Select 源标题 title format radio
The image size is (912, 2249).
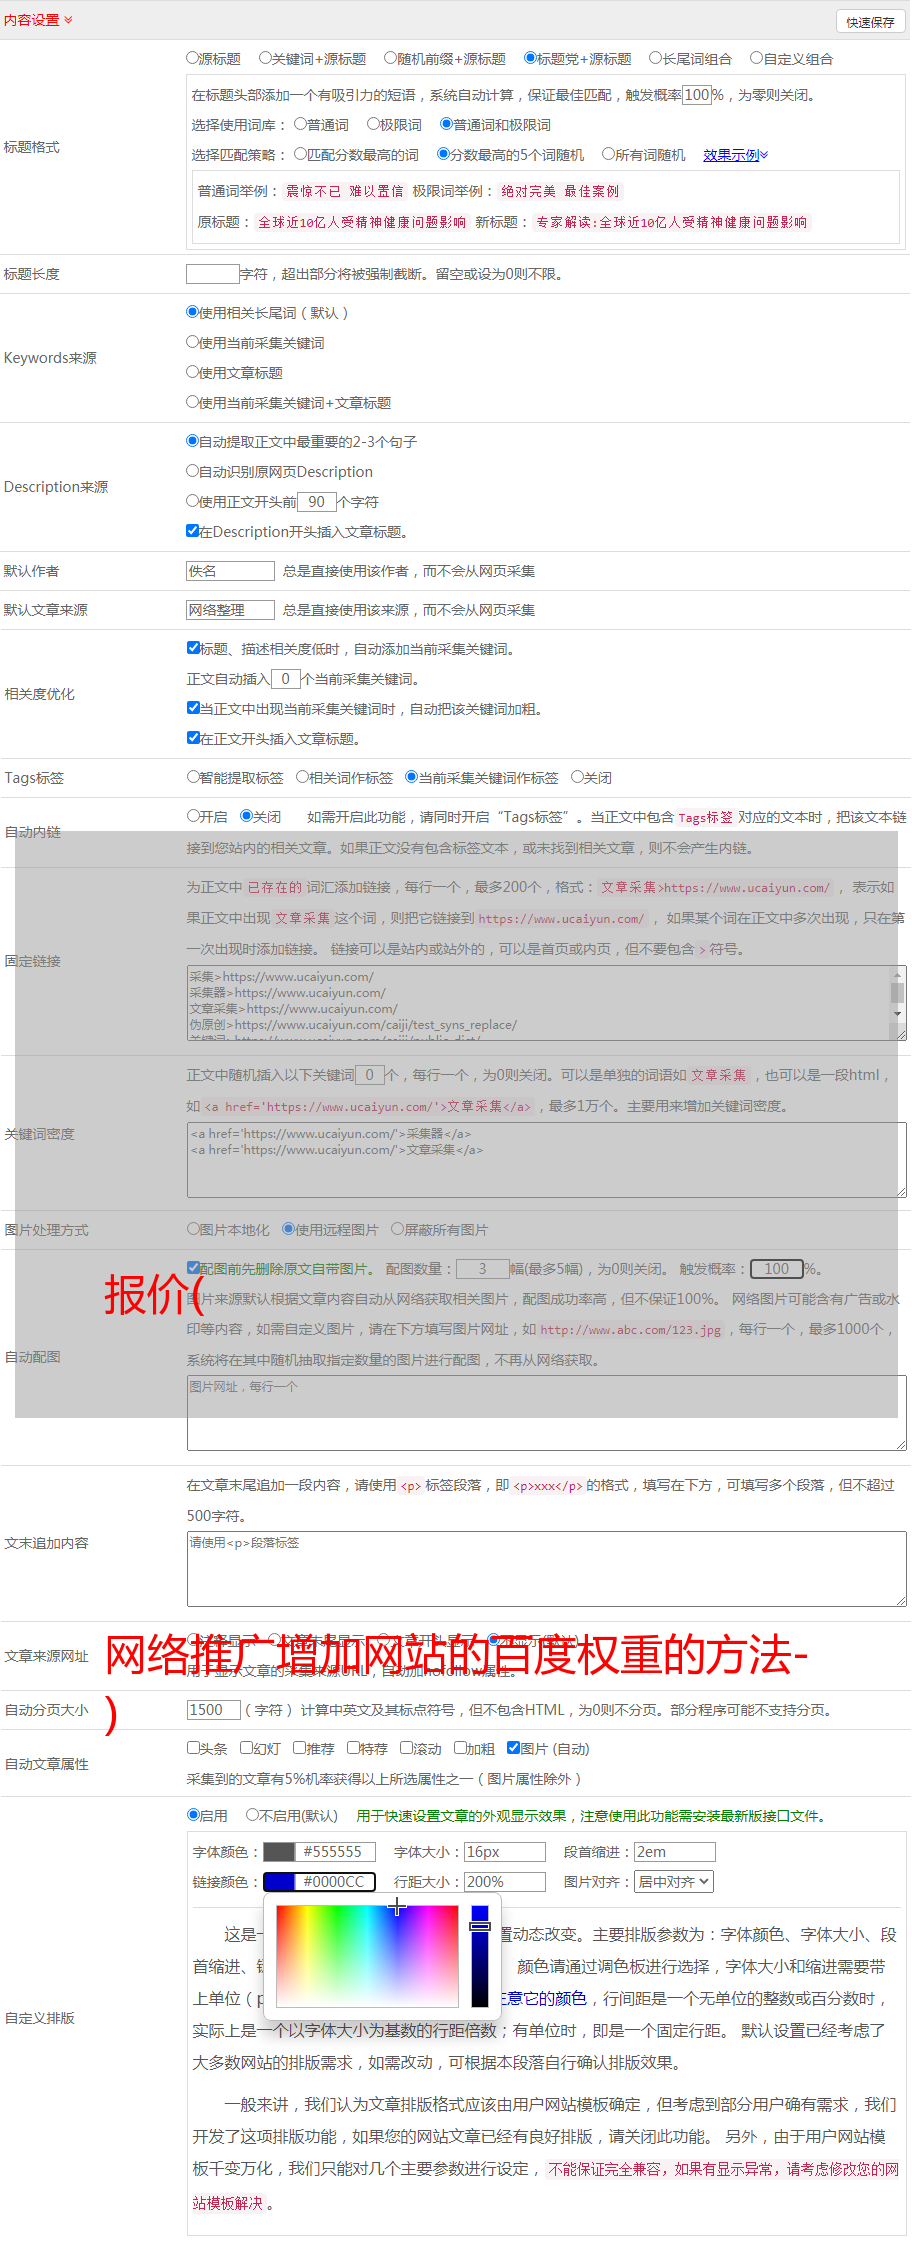pos(193,58)
